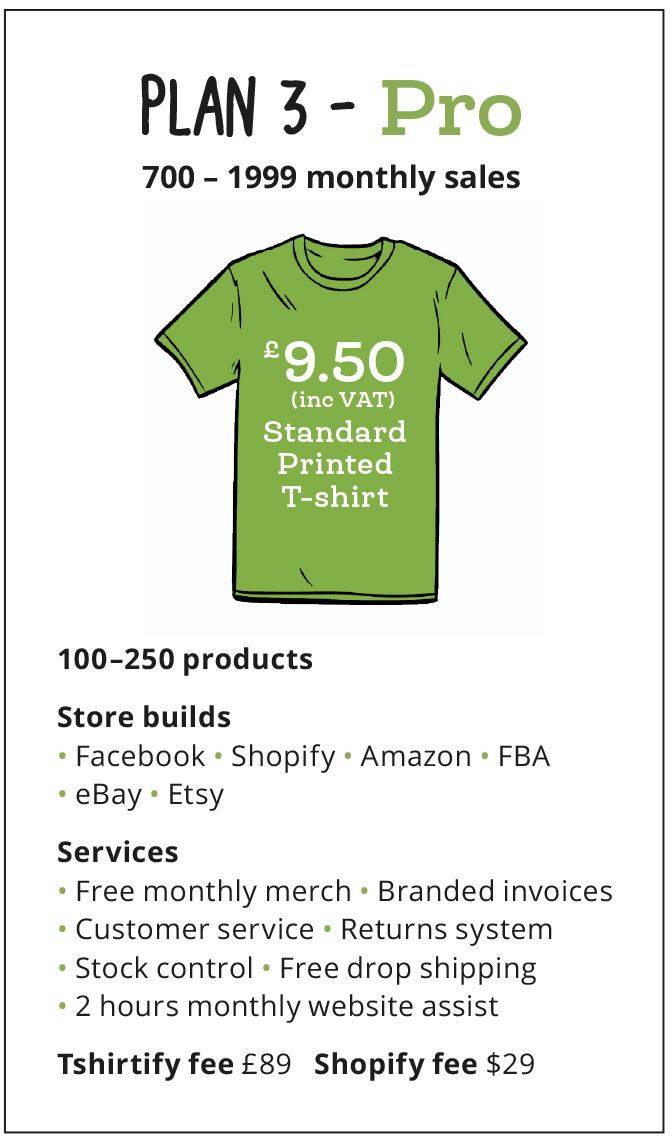Click the Branded invoices service item

[495, 891]
